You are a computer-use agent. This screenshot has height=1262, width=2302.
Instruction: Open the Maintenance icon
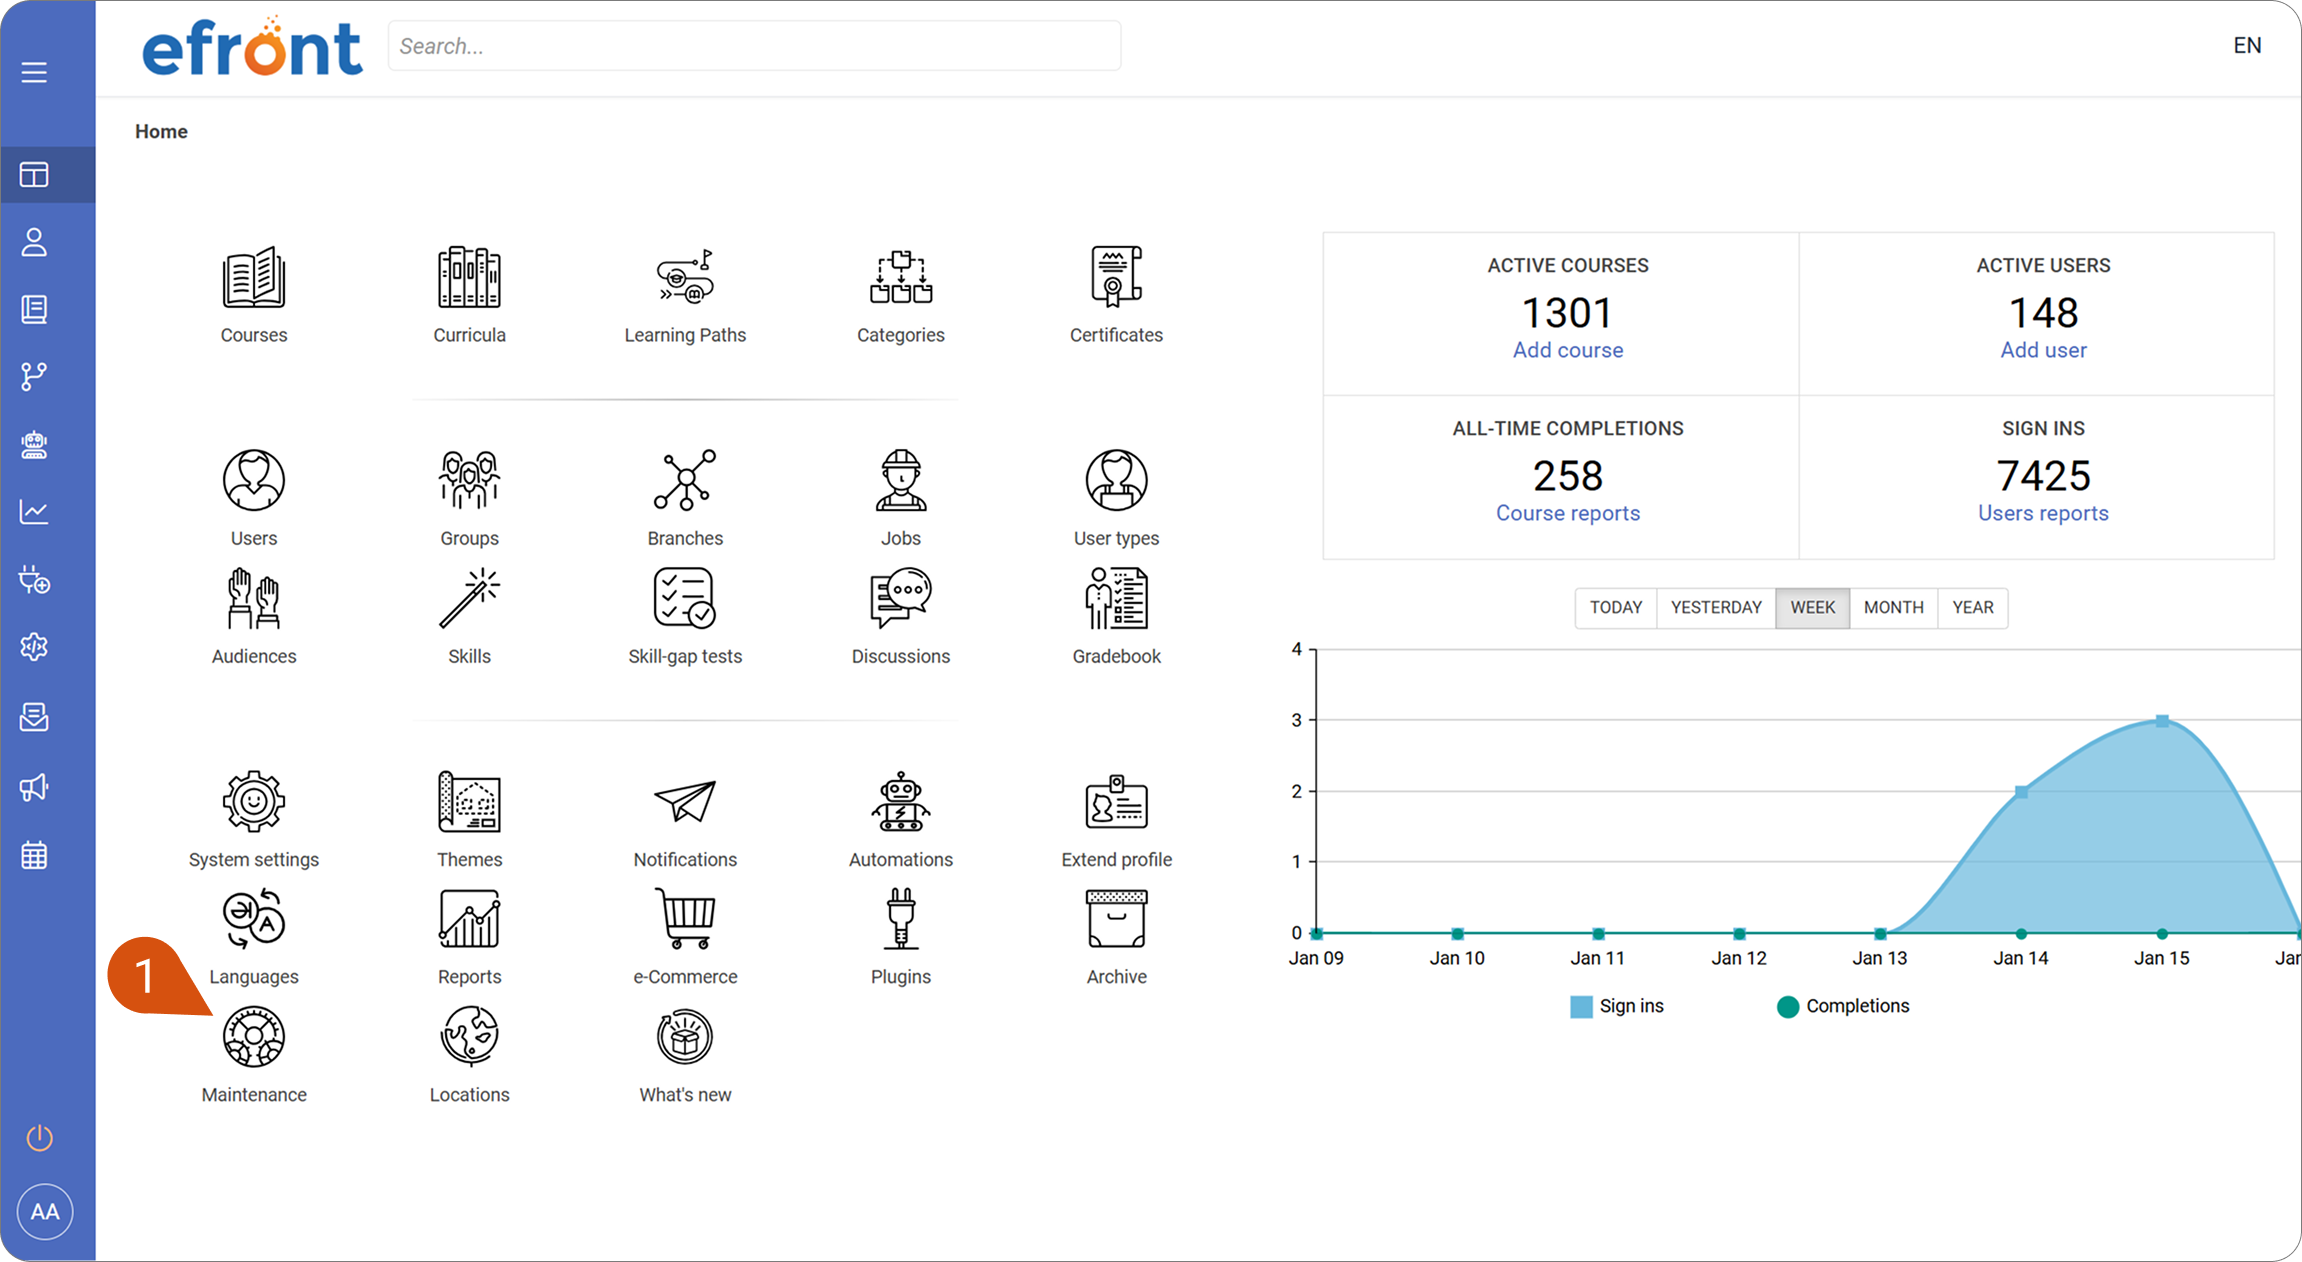point(254,1037)
